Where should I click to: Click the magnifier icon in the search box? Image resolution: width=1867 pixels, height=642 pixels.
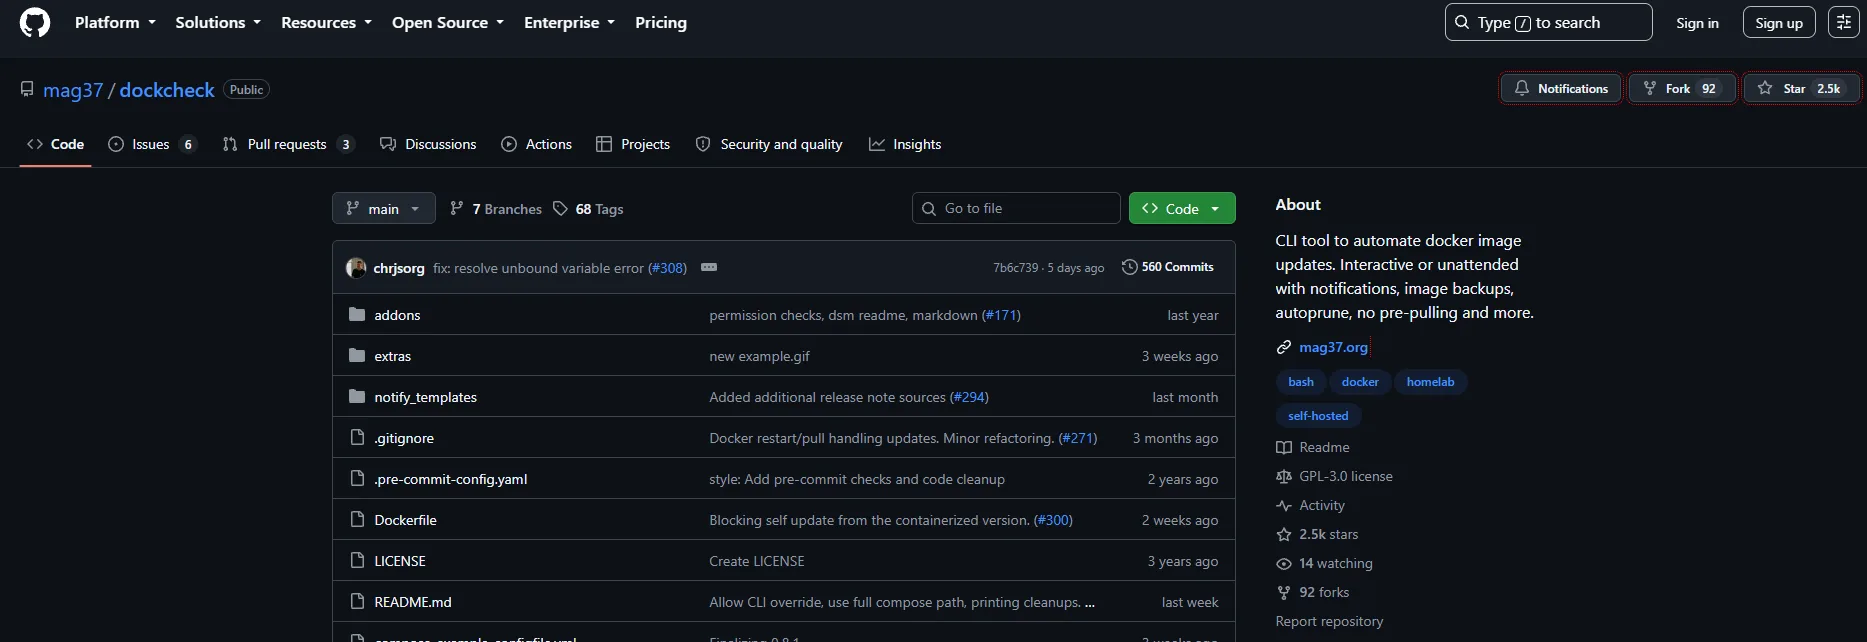(1462, 22)
